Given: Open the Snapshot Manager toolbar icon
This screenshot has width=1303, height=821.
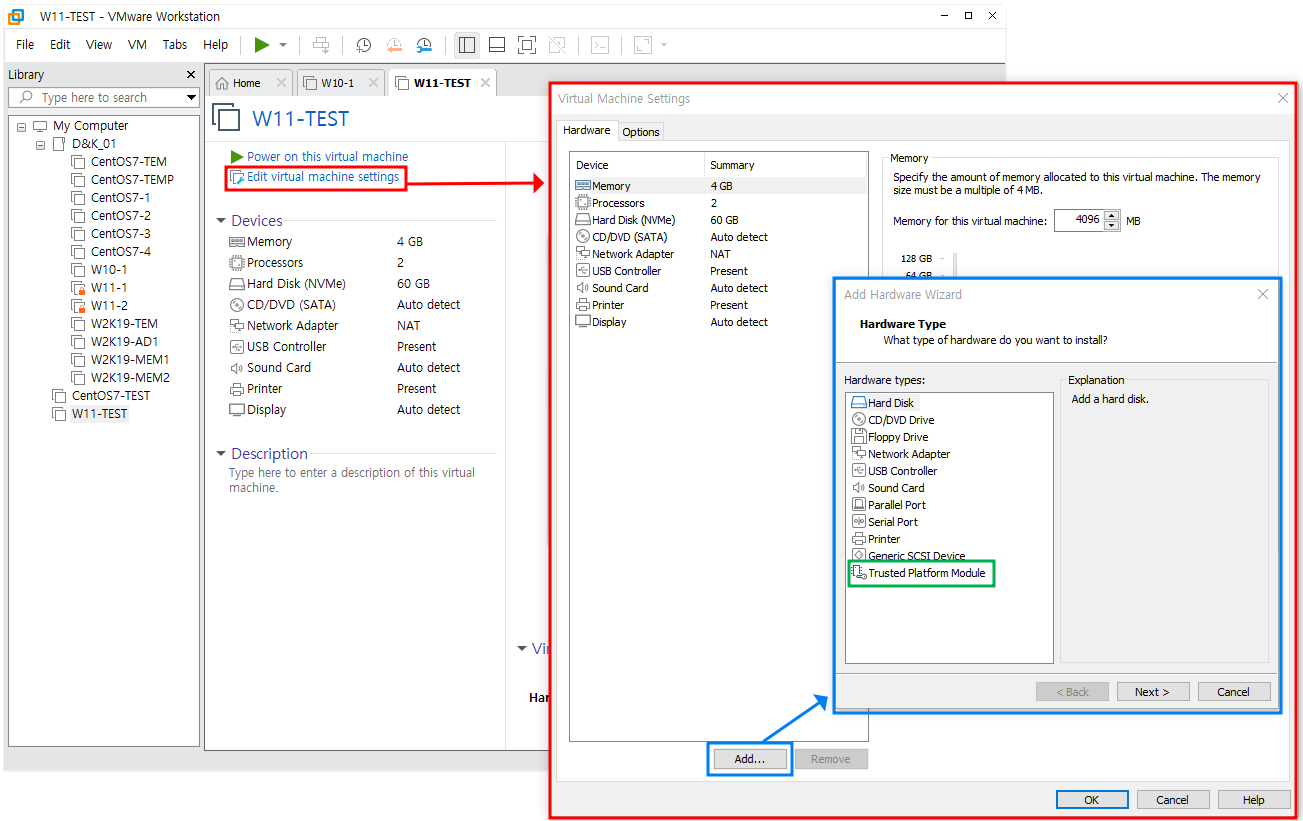Looking at the screenshot, I should (424, 45).
